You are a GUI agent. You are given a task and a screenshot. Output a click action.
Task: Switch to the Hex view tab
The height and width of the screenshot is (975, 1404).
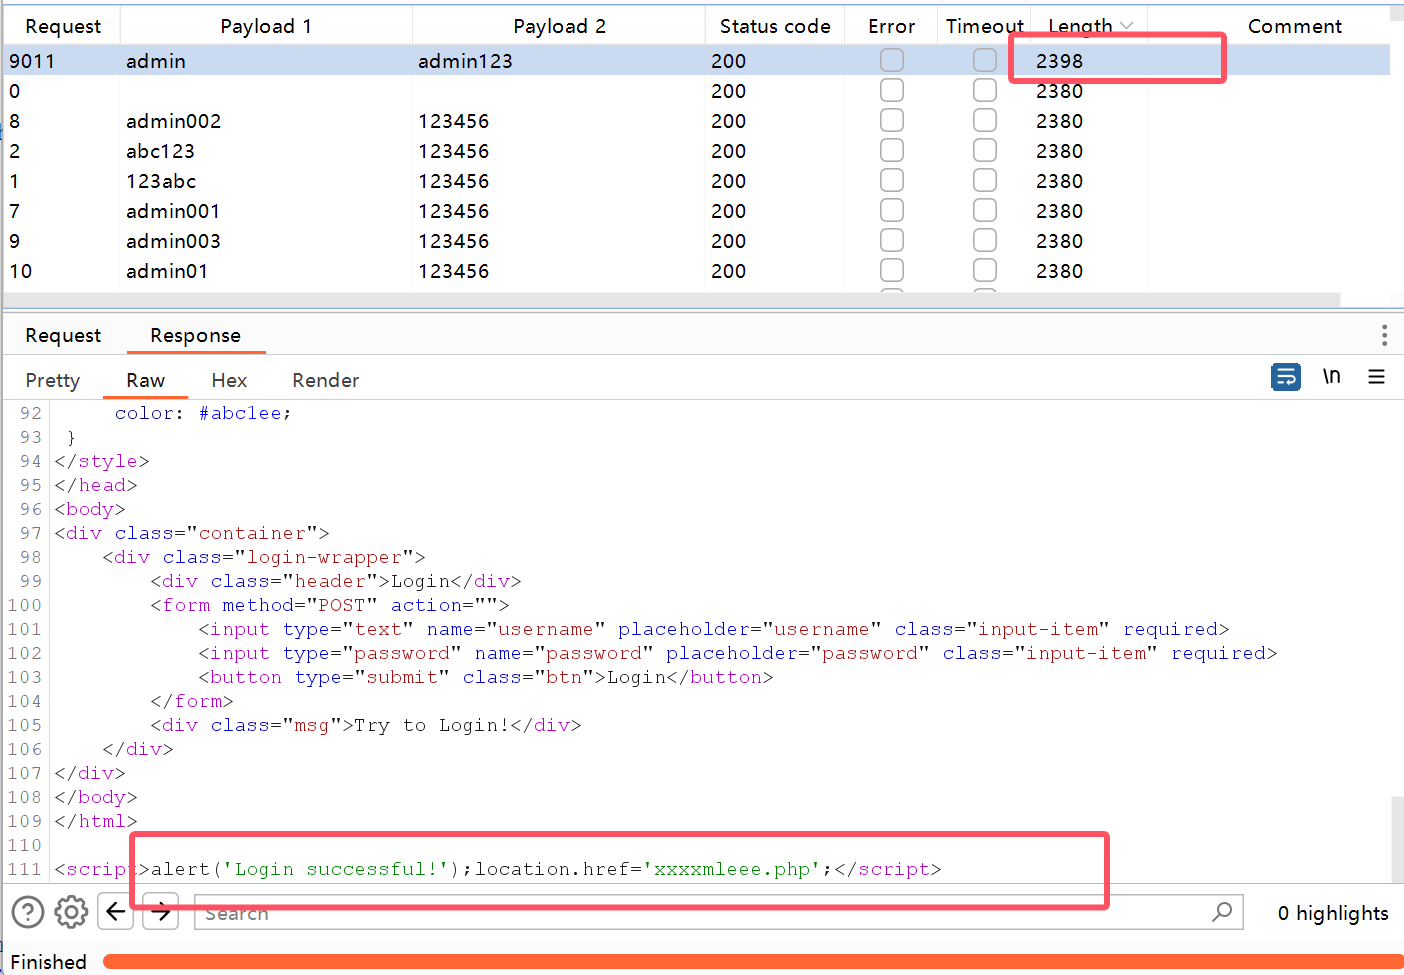point(229,380)
